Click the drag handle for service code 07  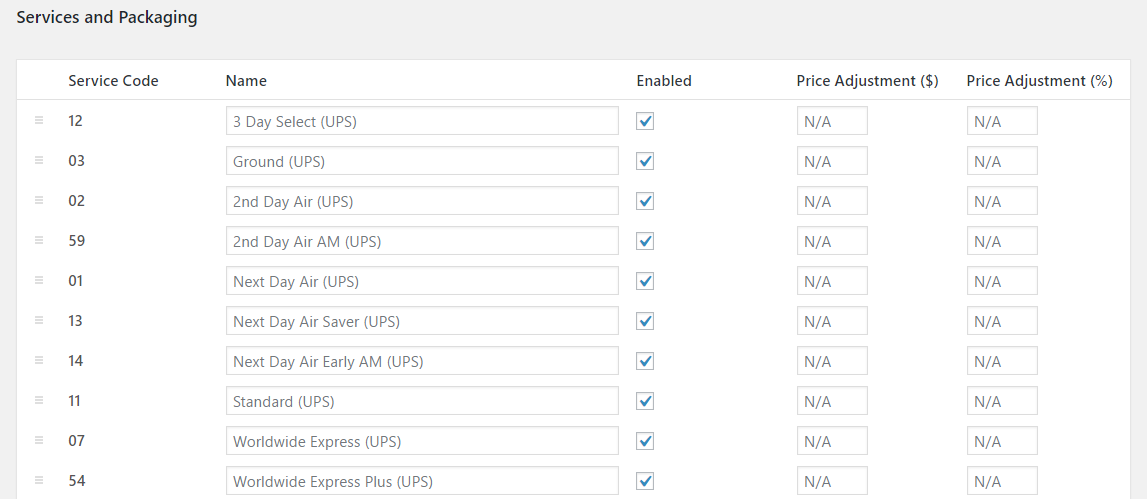tap(40, 440)
